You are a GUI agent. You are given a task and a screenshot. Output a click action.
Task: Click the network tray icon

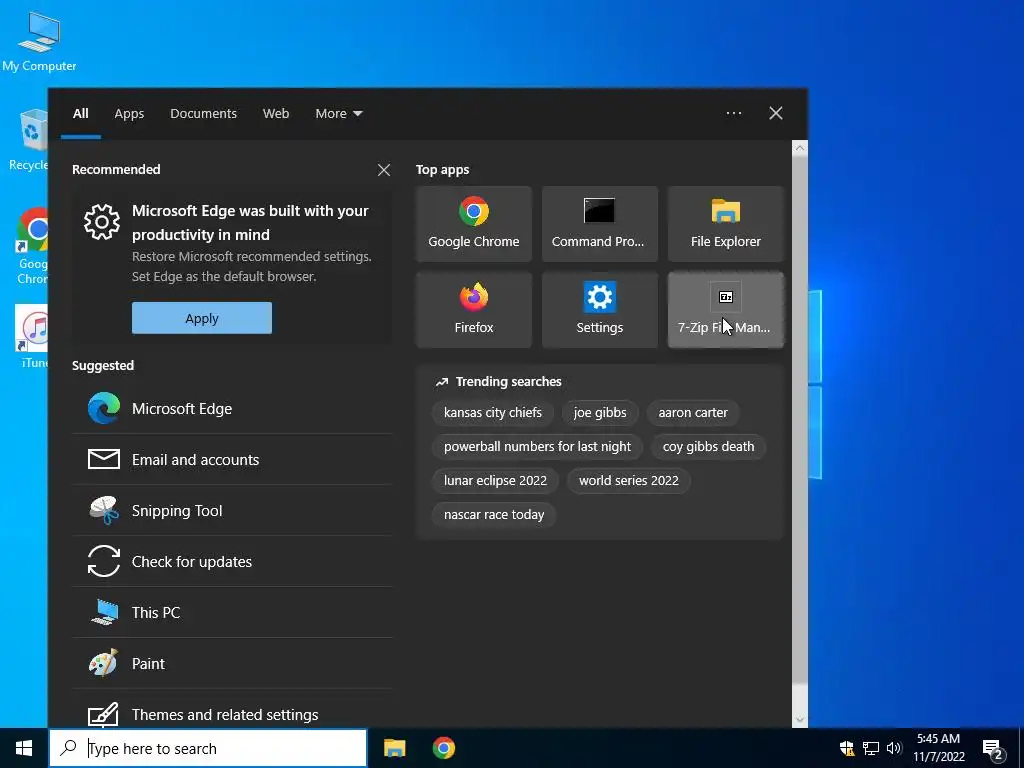click(871, 748)
